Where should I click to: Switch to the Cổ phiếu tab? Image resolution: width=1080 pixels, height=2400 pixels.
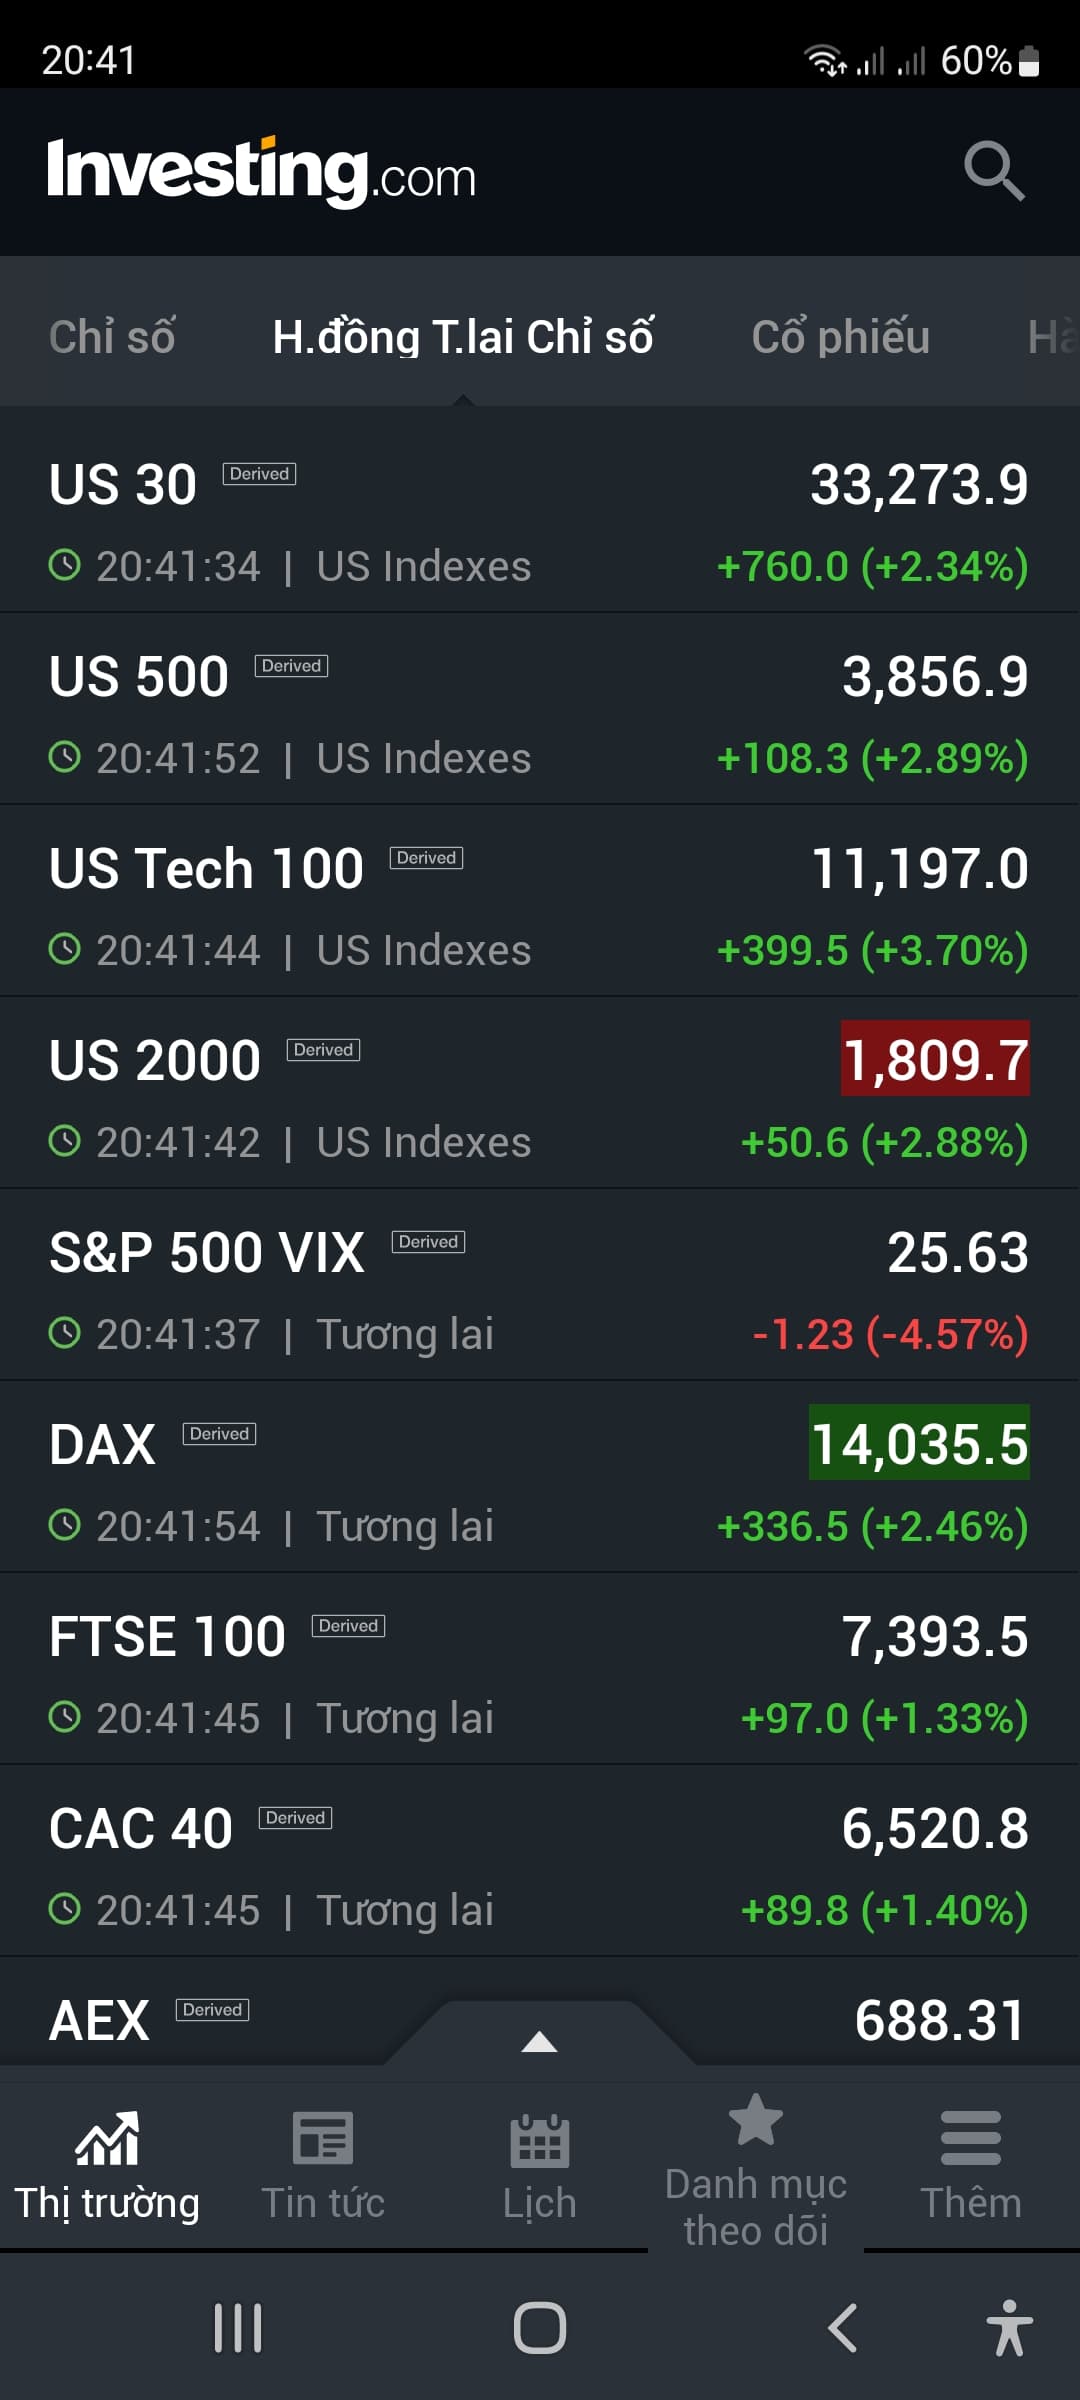pos(840,337)
